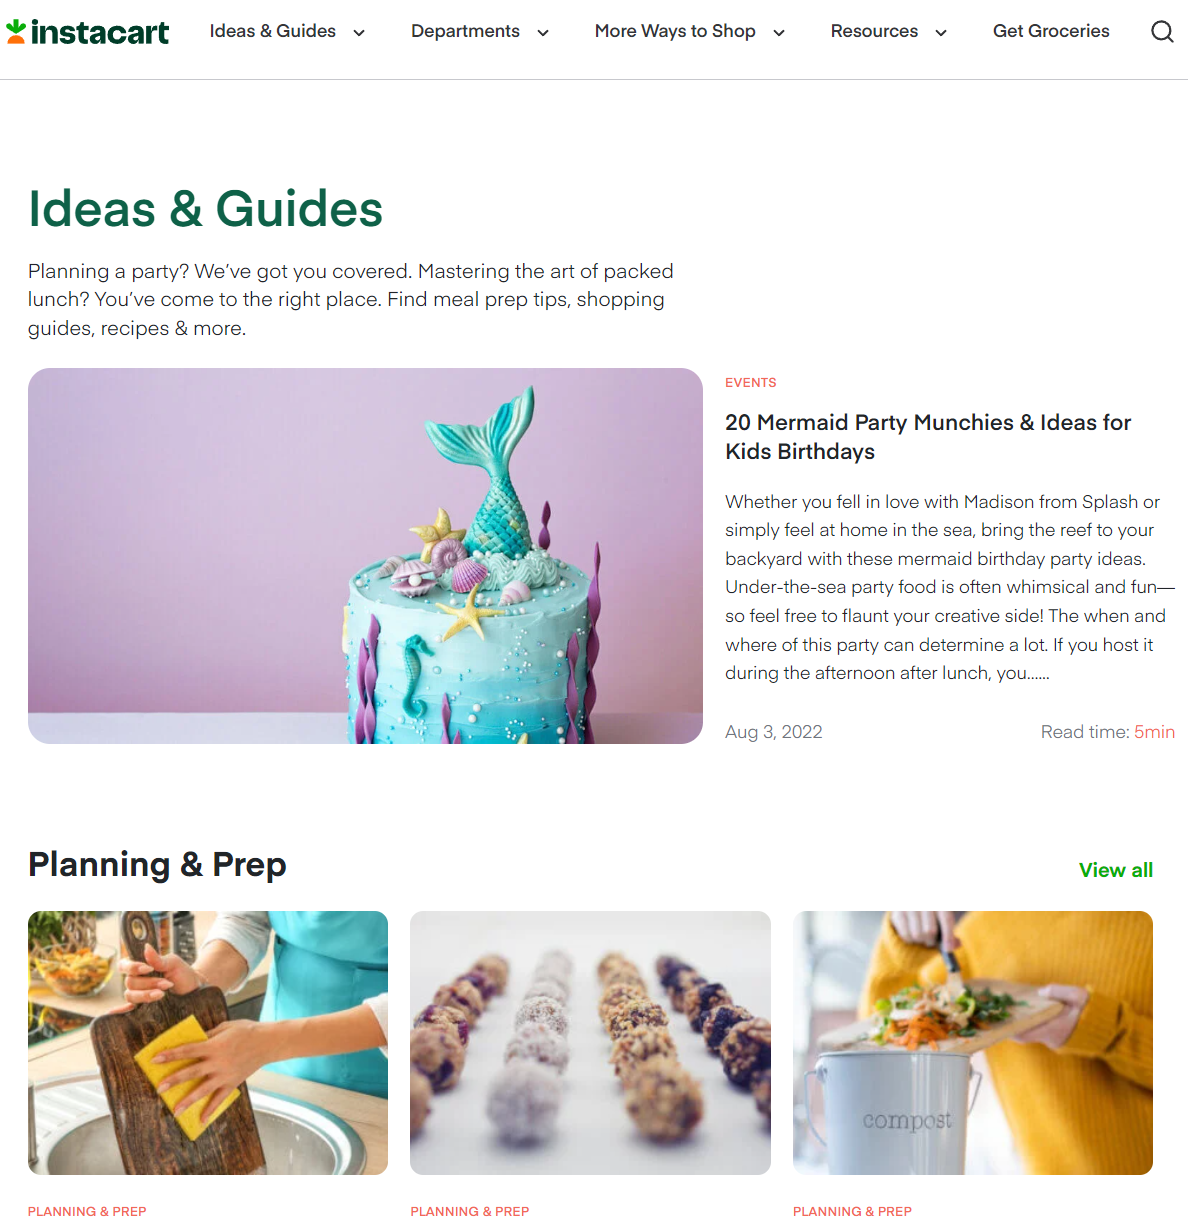Click the EVENTS category tag
Viewport: 1188px width, 1228px height.
[751, 383]
